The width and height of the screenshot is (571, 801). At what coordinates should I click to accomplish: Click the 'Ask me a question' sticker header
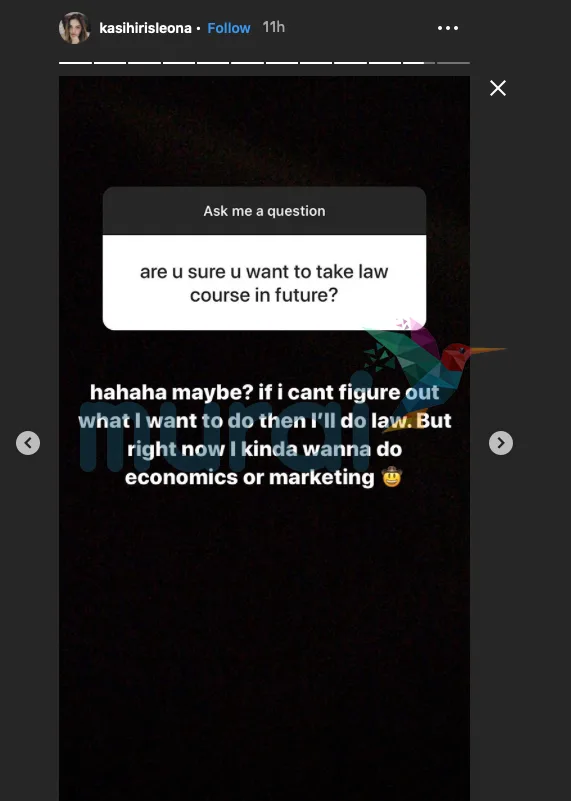265,211
